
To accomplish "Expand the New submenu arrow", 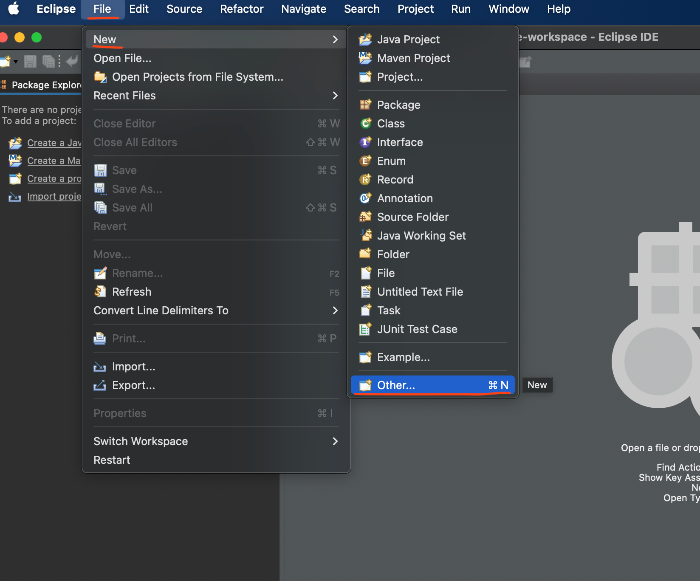I will click(x=335, y=39).
